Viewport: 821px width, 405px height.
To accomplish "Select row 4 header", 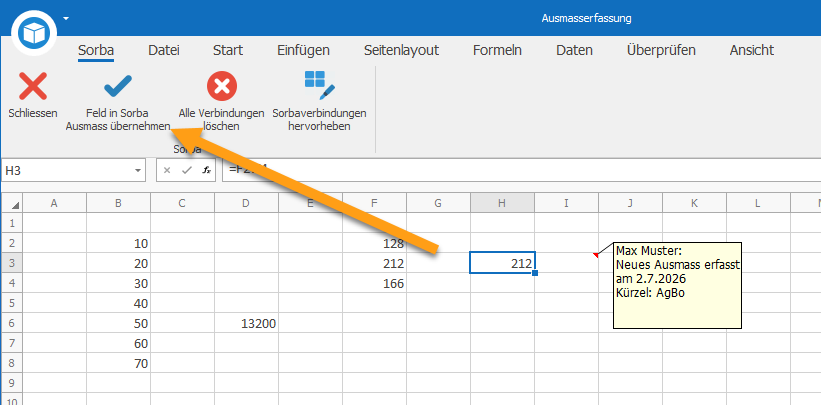I will 12,283.
